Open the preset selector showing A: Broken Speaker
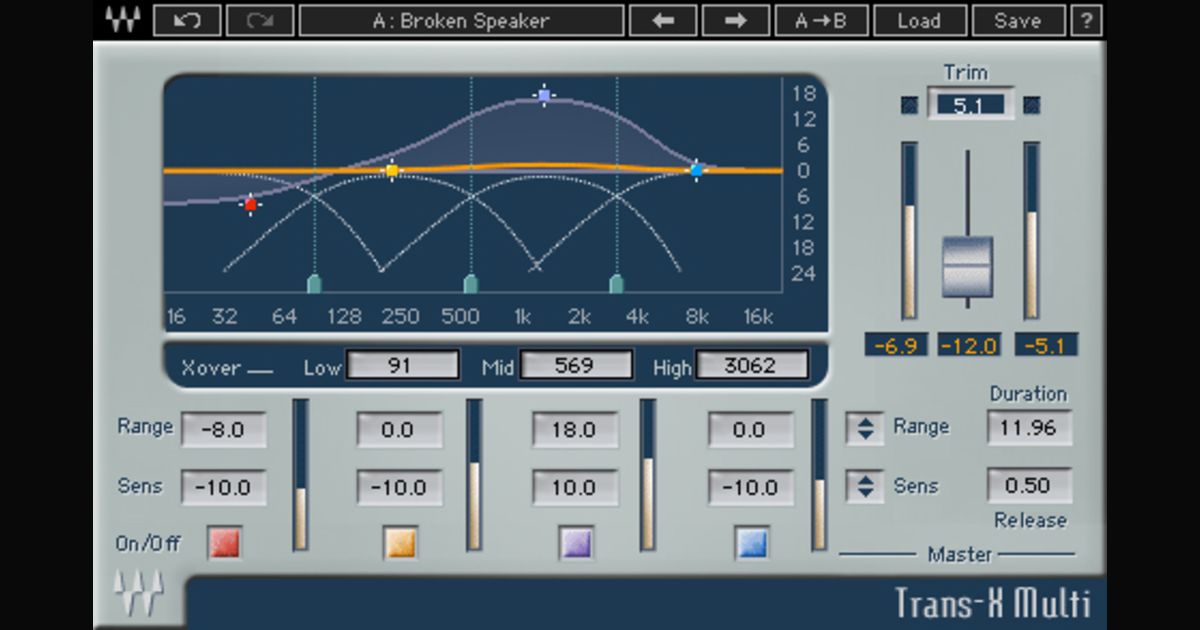 pyautogui.click(x=461, y=20)
